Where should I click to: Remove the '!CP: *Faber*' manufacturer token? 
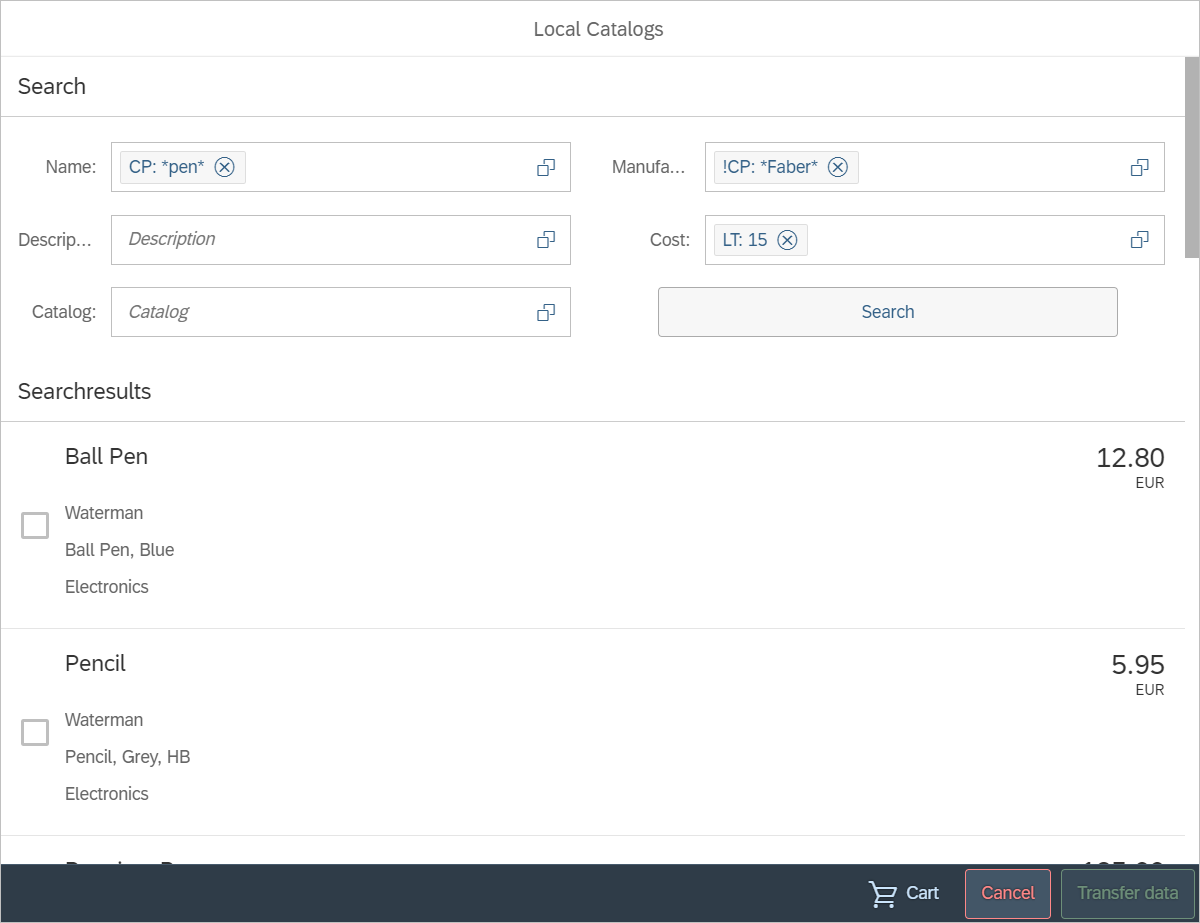point(838,167)
